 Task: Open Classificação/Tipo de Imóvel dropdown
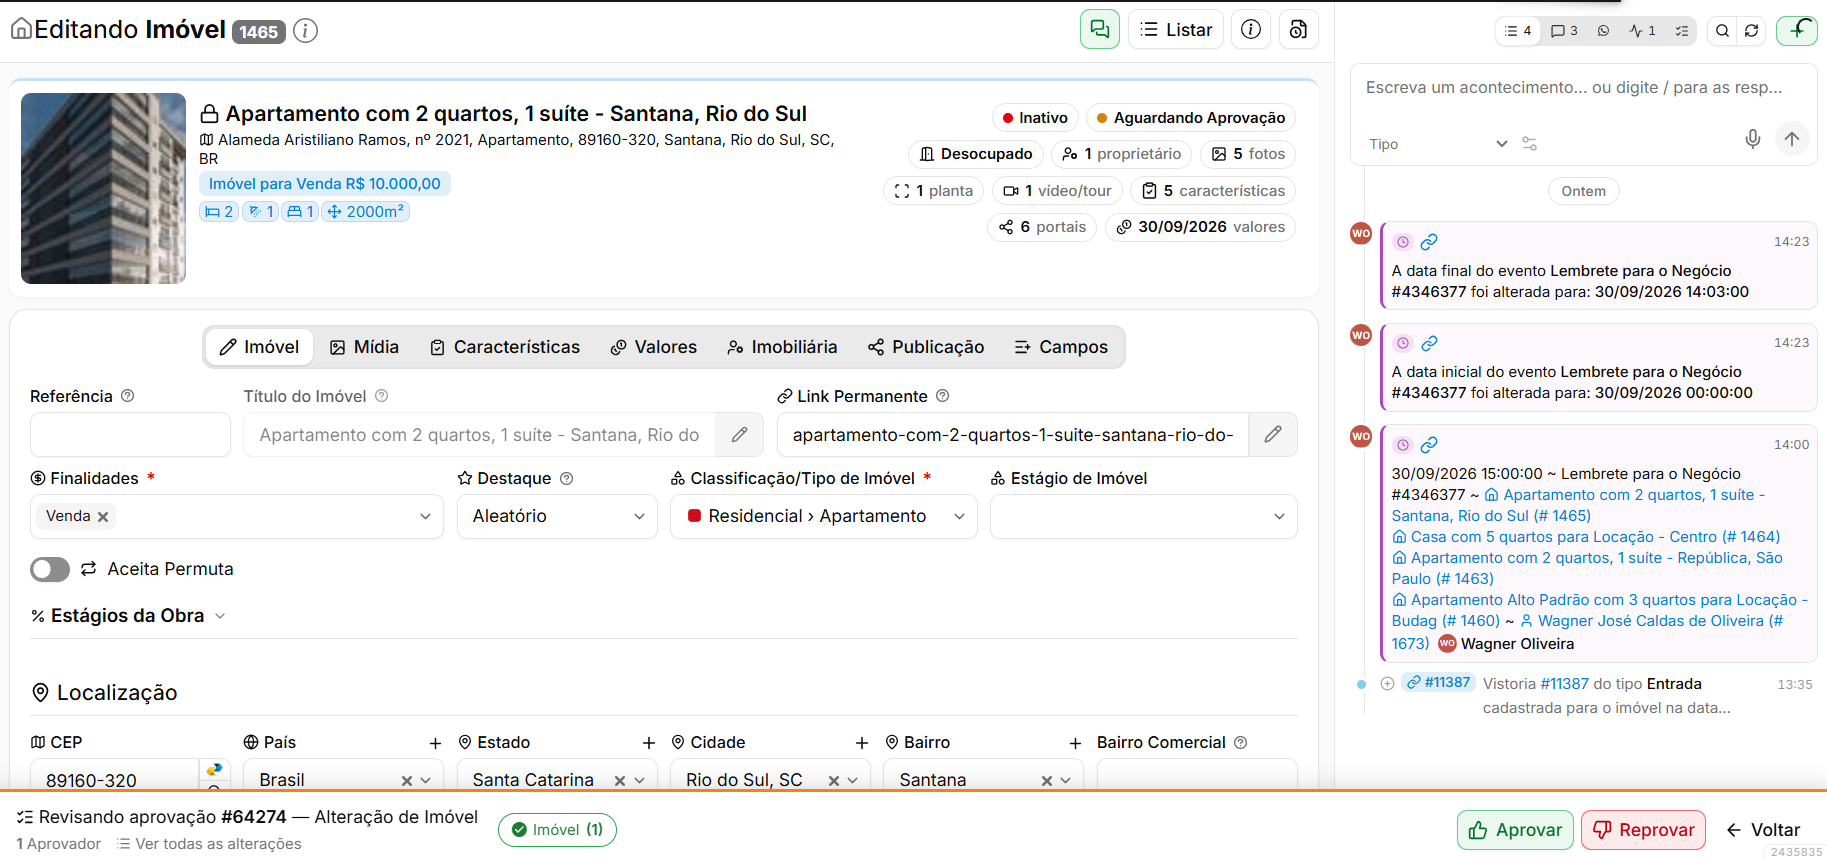[x=823, y=517]
